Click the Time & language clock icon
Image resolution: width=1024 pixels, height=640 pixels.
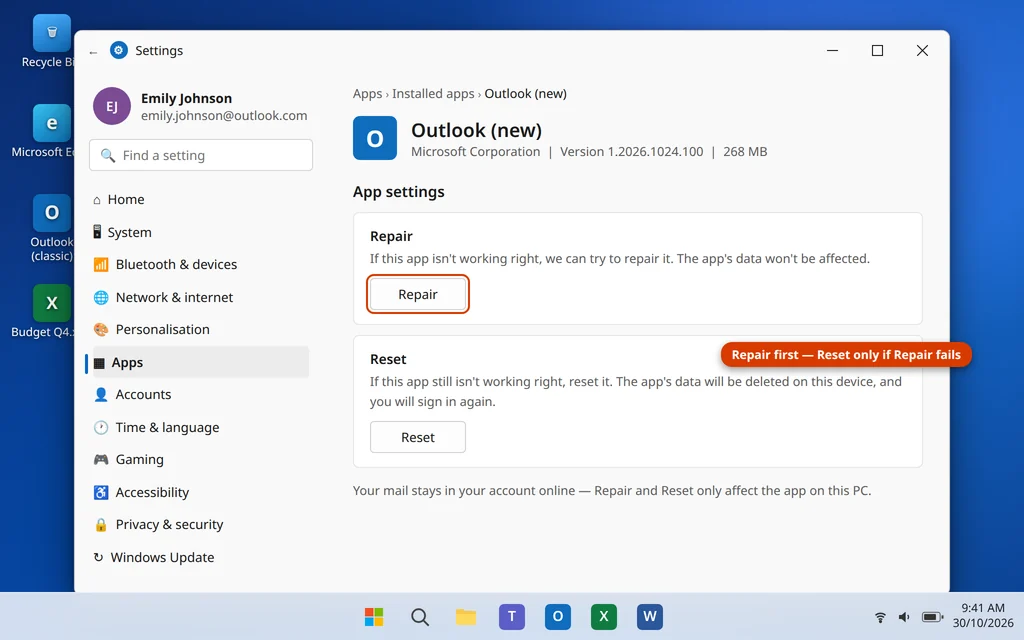pos(101,427)
